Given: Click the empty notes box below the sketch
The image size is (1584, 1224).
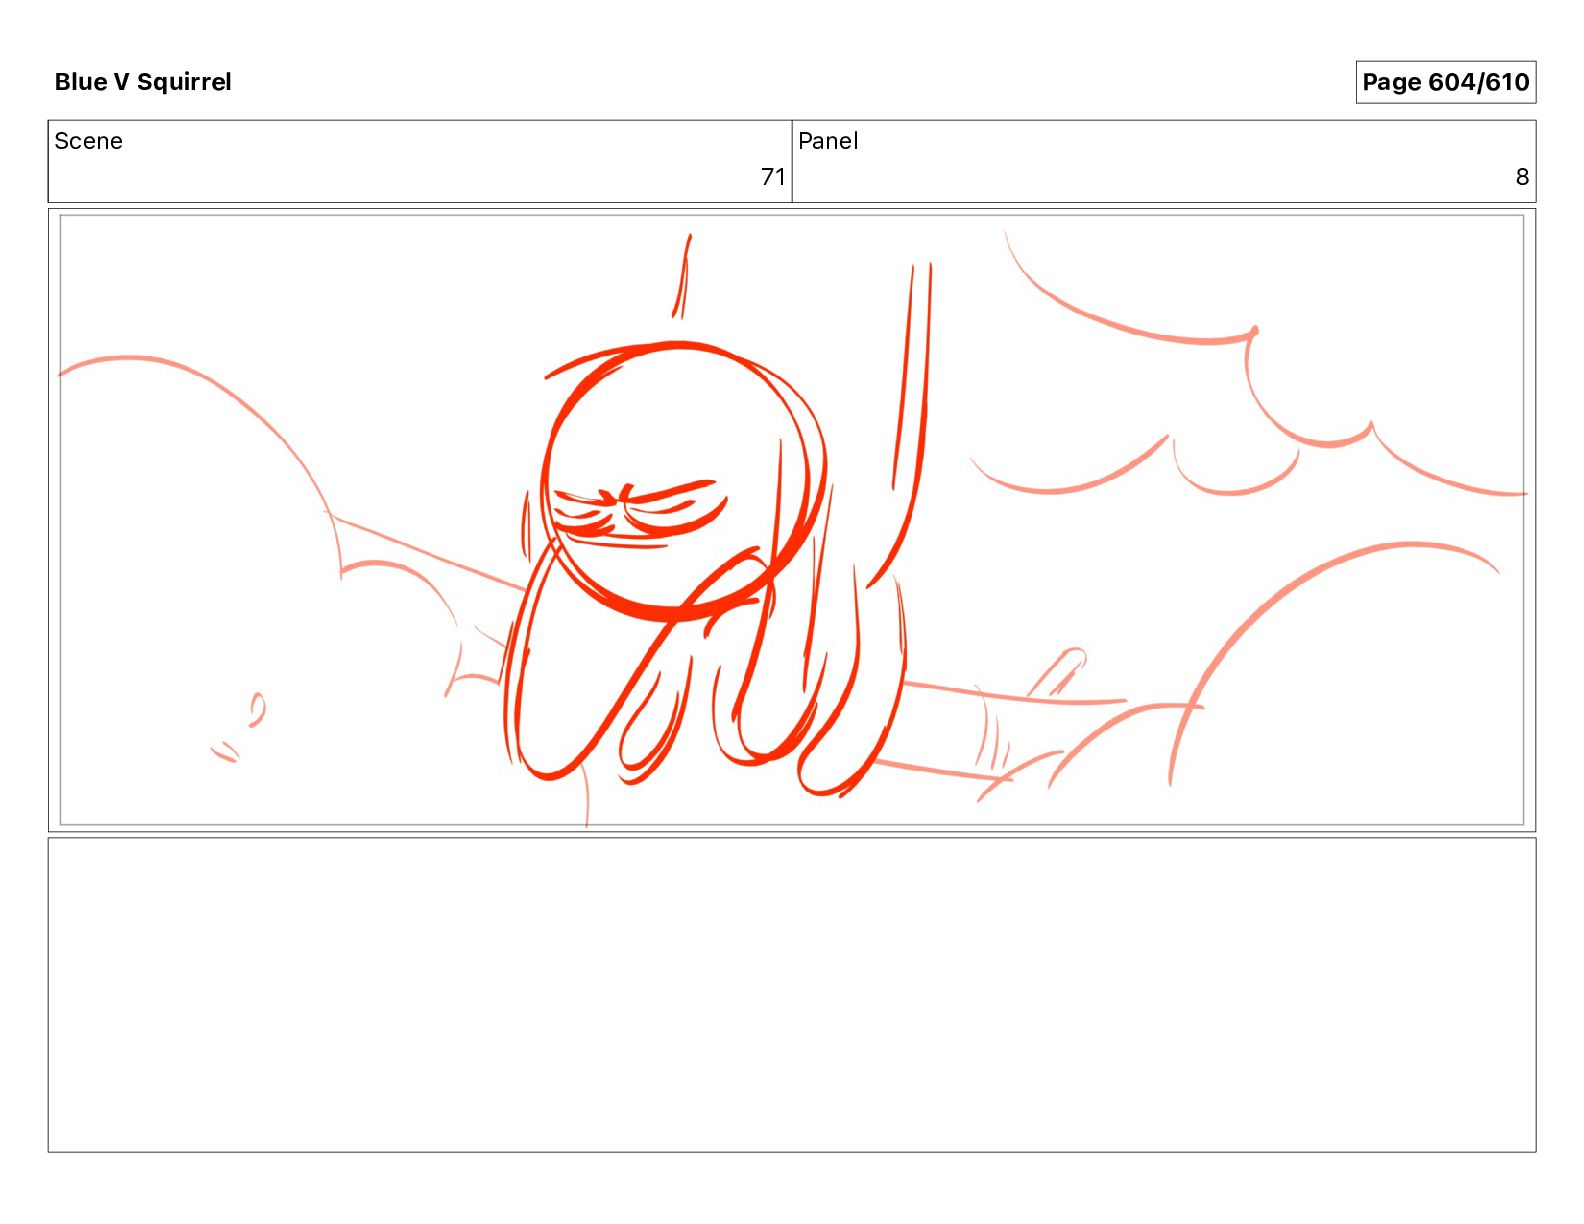Looking at the screenshot, I should coord(792,995).
